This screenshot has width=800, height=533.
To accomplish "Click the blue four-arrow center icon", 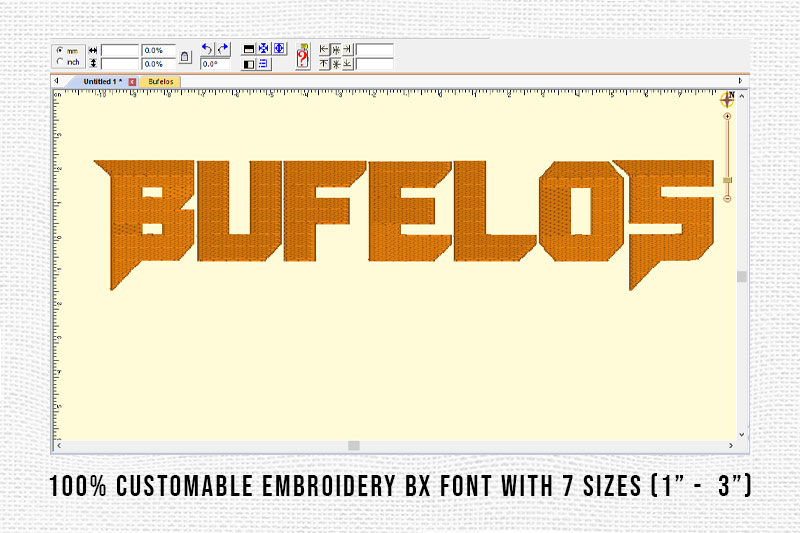I will 263,48.
